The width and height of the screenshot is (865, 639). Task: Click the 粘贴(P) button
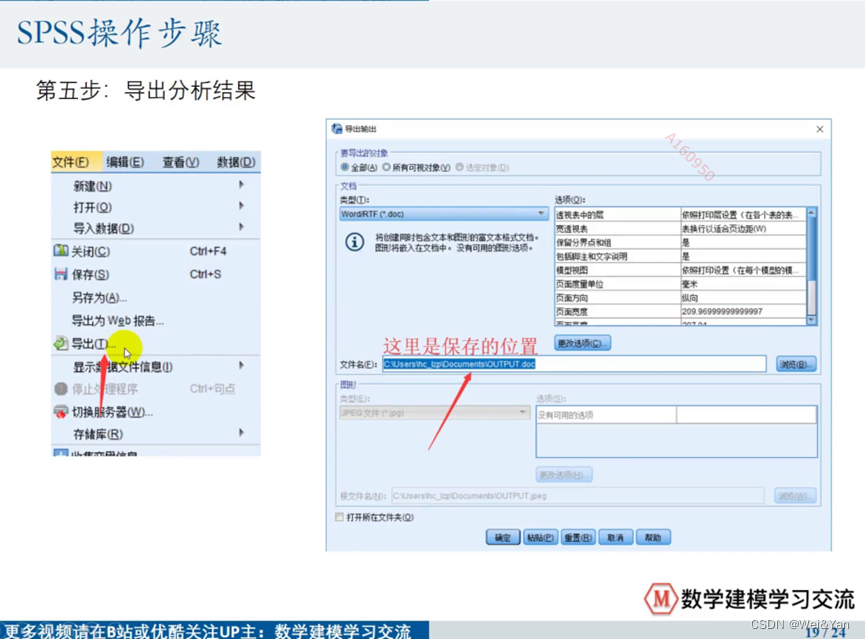(540, 537)
